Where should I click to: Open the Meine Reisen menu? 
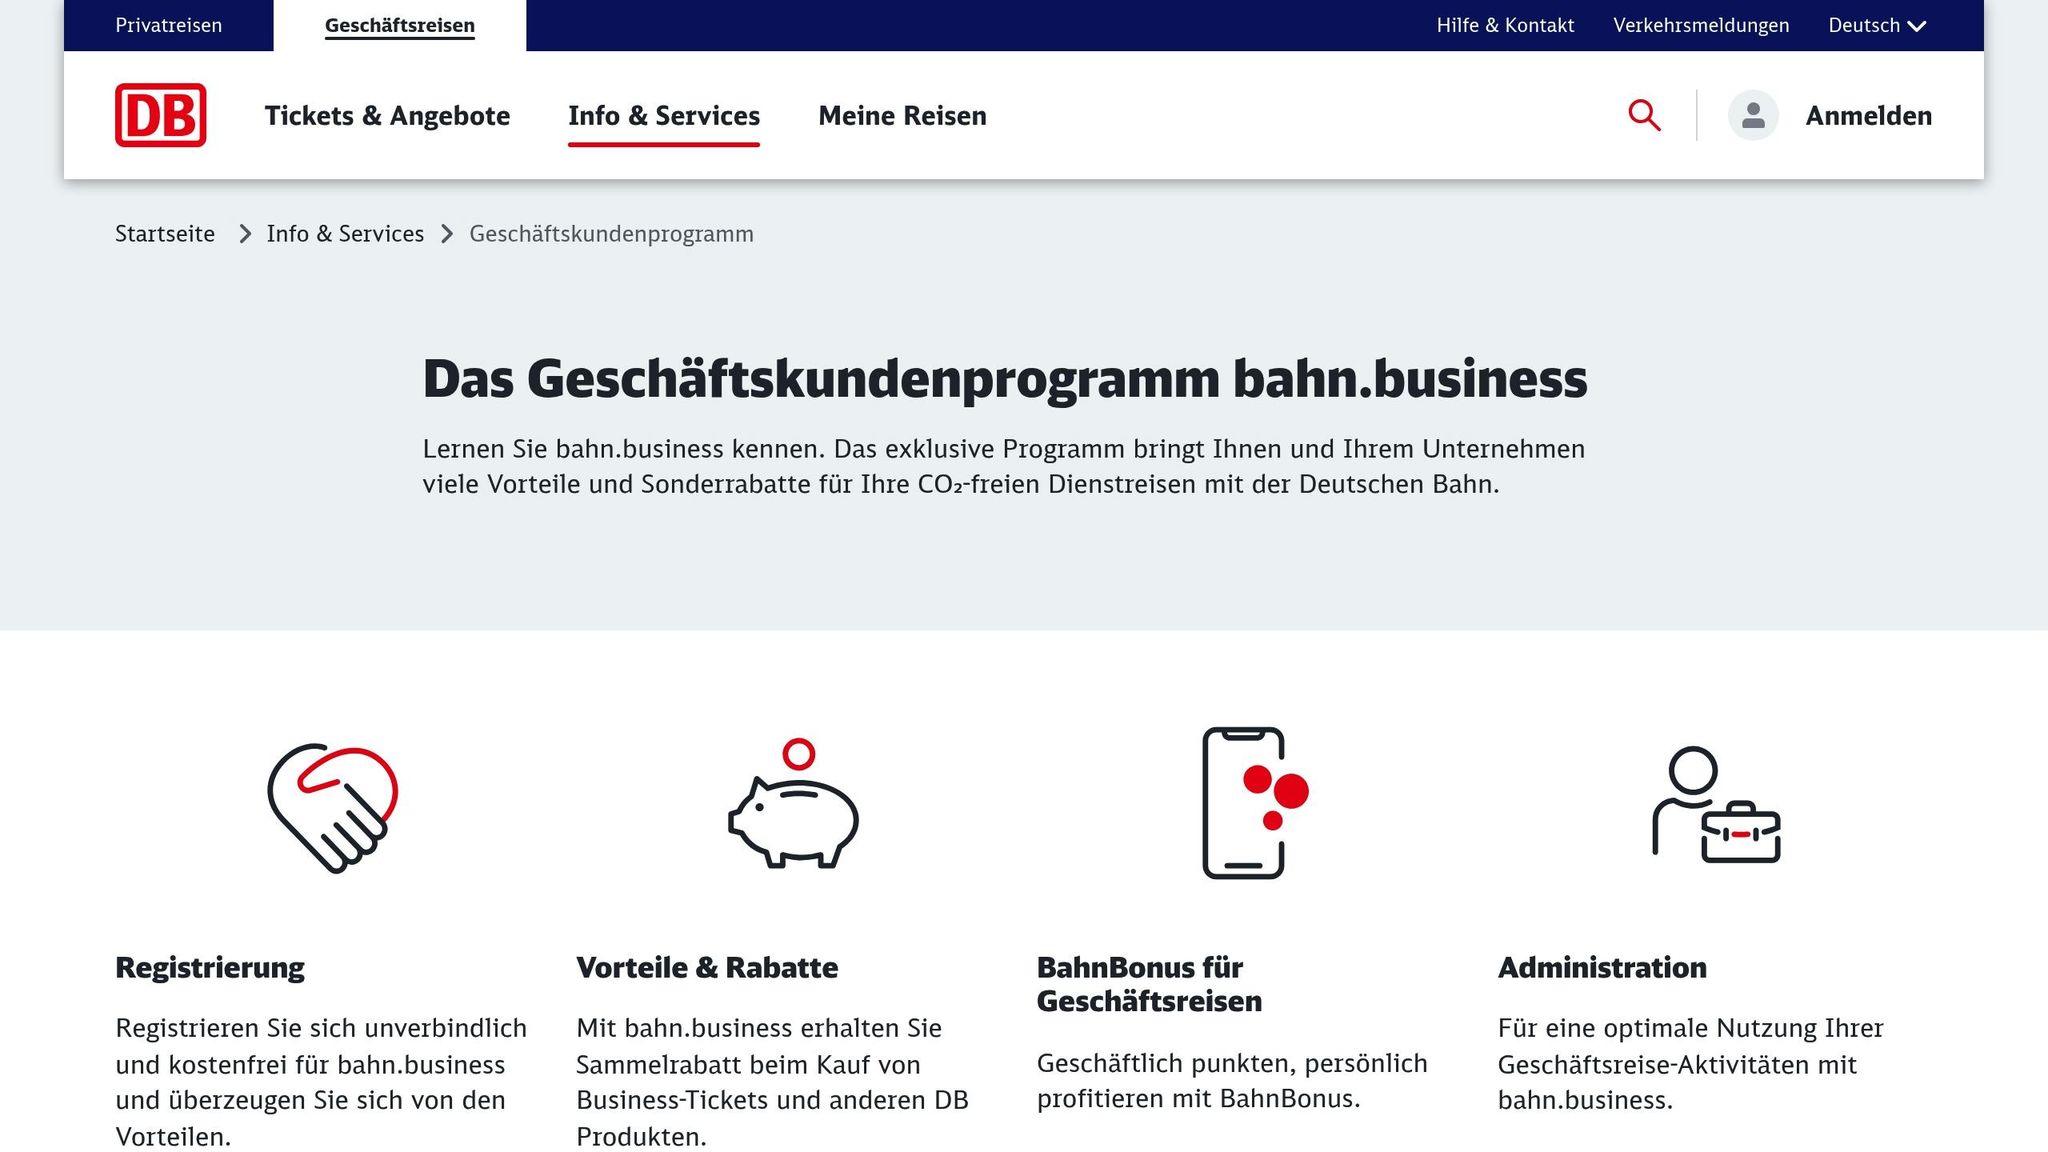902,116
